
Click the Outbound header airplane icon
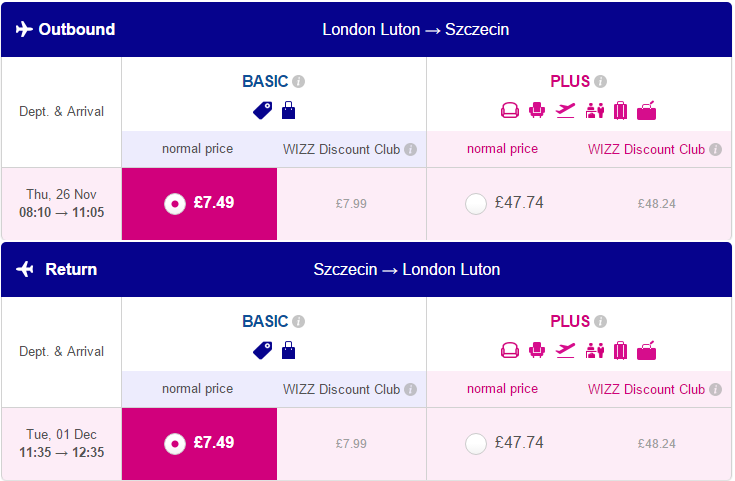(24, 29)
